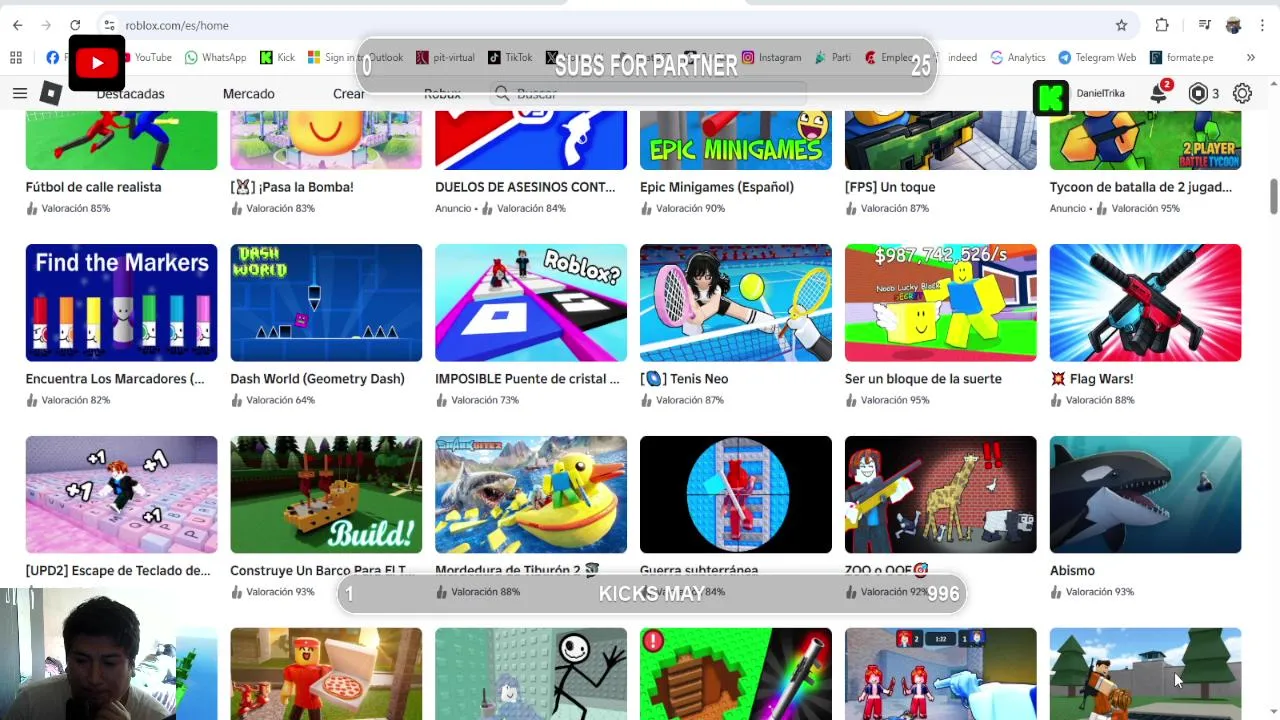
Task: Open the media control icon in the browser toolbar
Action: pyautogui.click(x=1205, y=25)
